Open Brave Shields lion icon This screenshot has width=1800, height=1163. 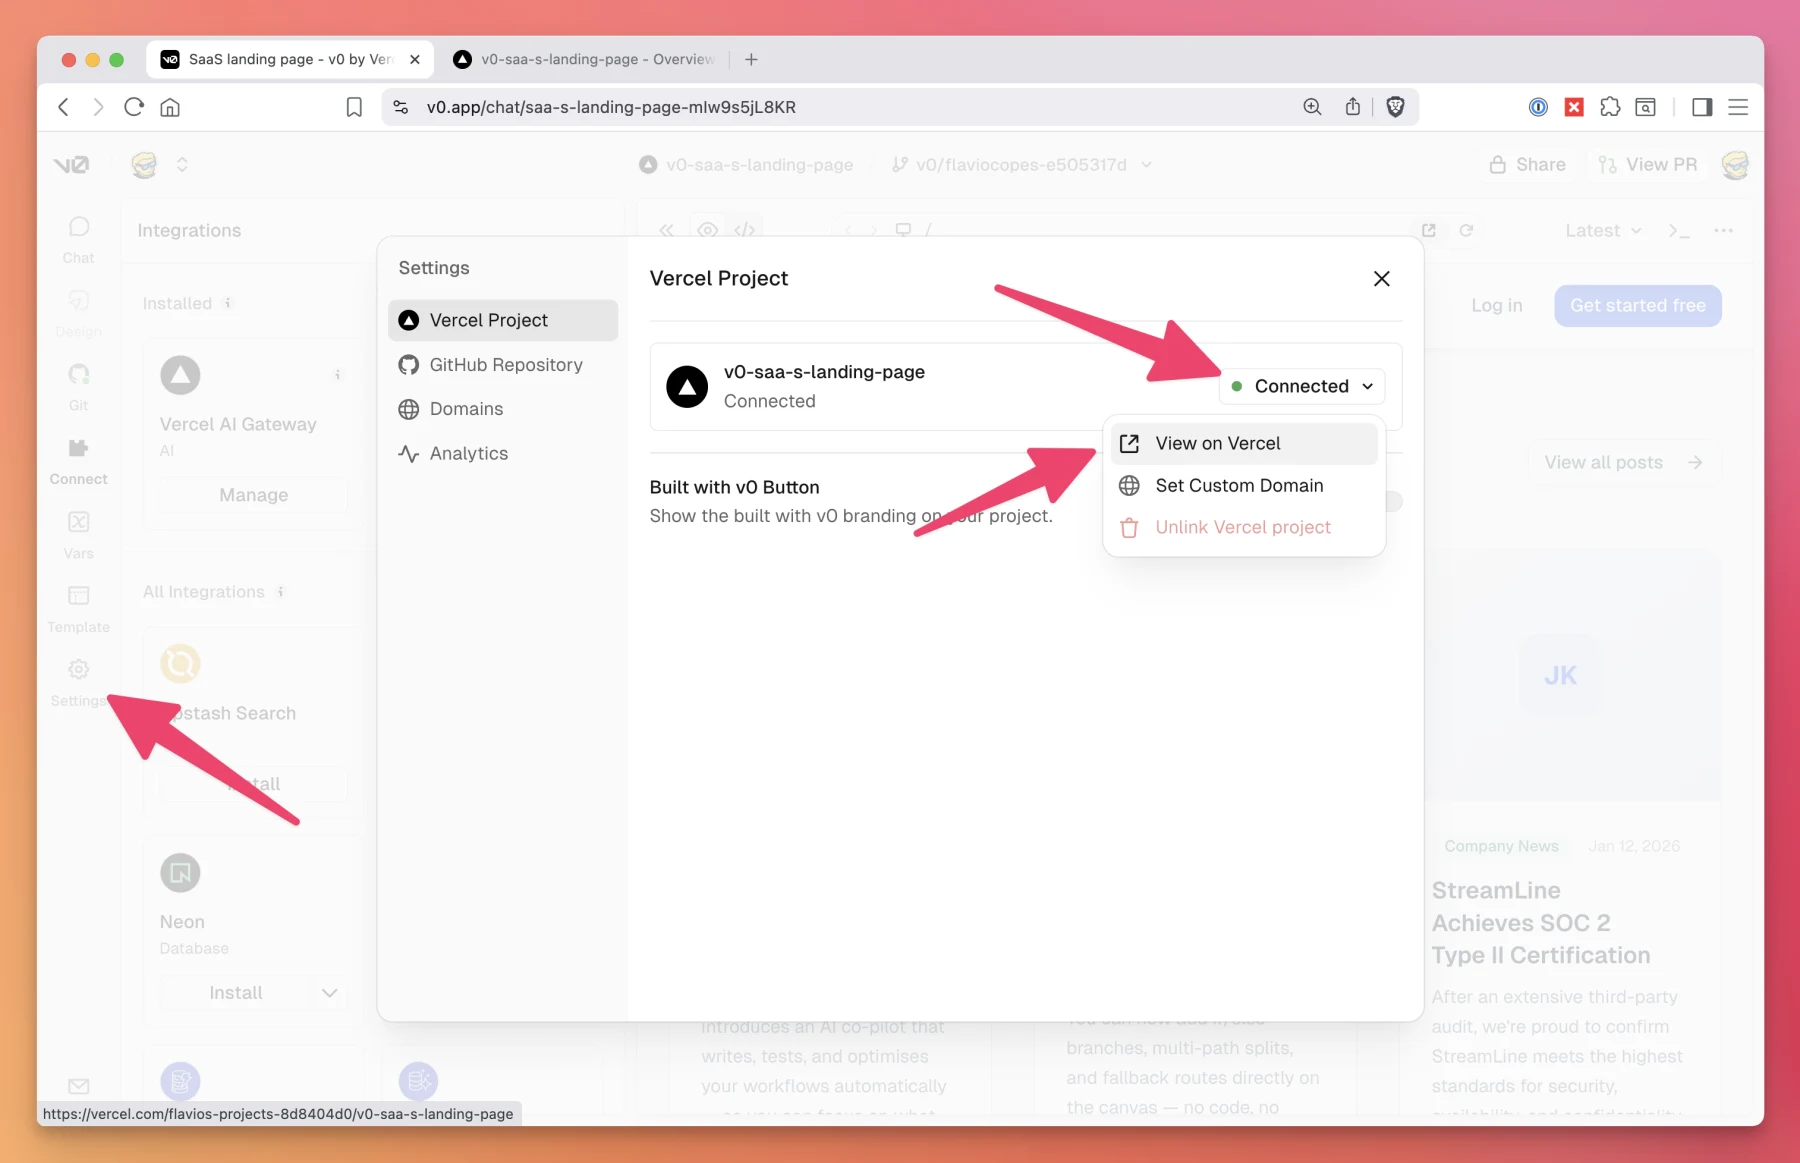[x=1395, y=107]
